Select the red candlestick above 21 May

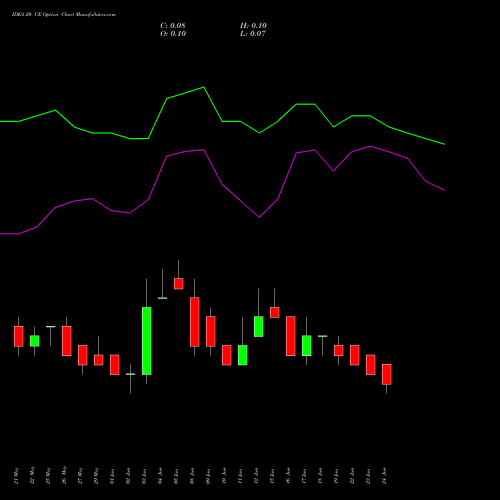pyautogui.click(x=18, y=336)
